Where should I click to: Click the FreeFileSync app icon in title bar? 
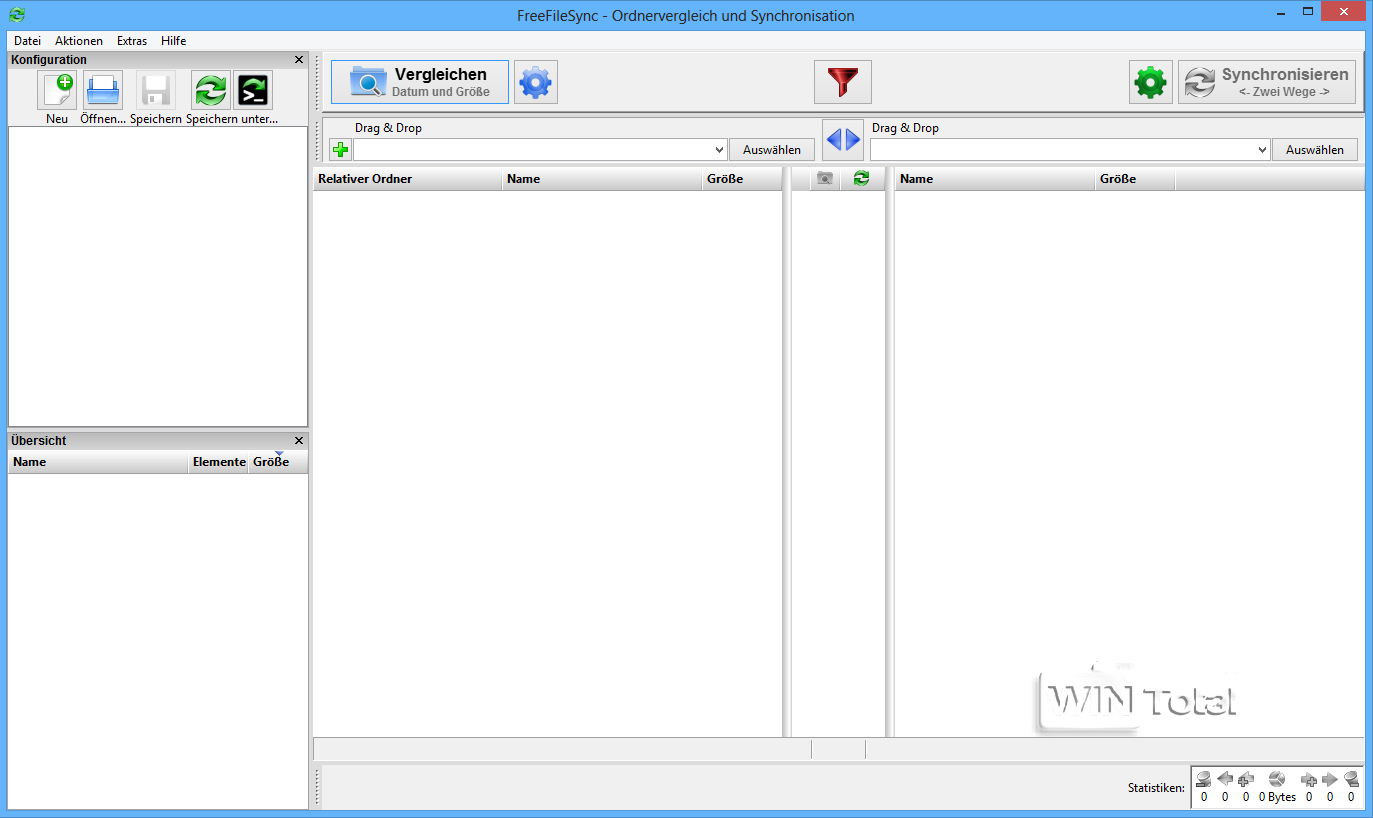pos(17,15)
